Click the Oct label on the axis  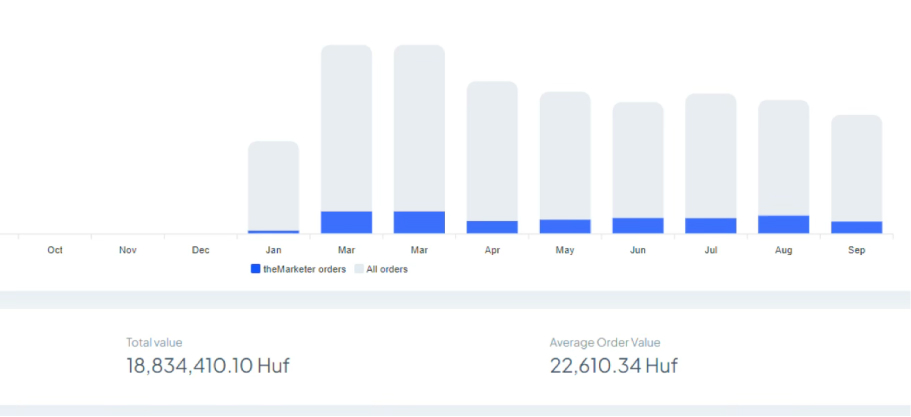click(x=55, y=250)
